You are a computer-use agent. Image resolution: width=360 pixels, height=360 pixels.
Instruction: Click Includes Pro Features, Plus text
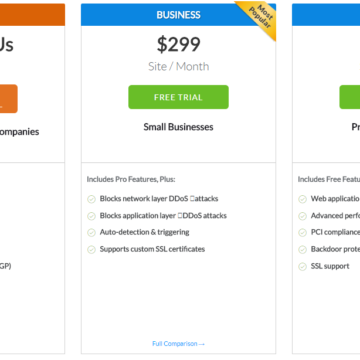(x=131, y=179)
